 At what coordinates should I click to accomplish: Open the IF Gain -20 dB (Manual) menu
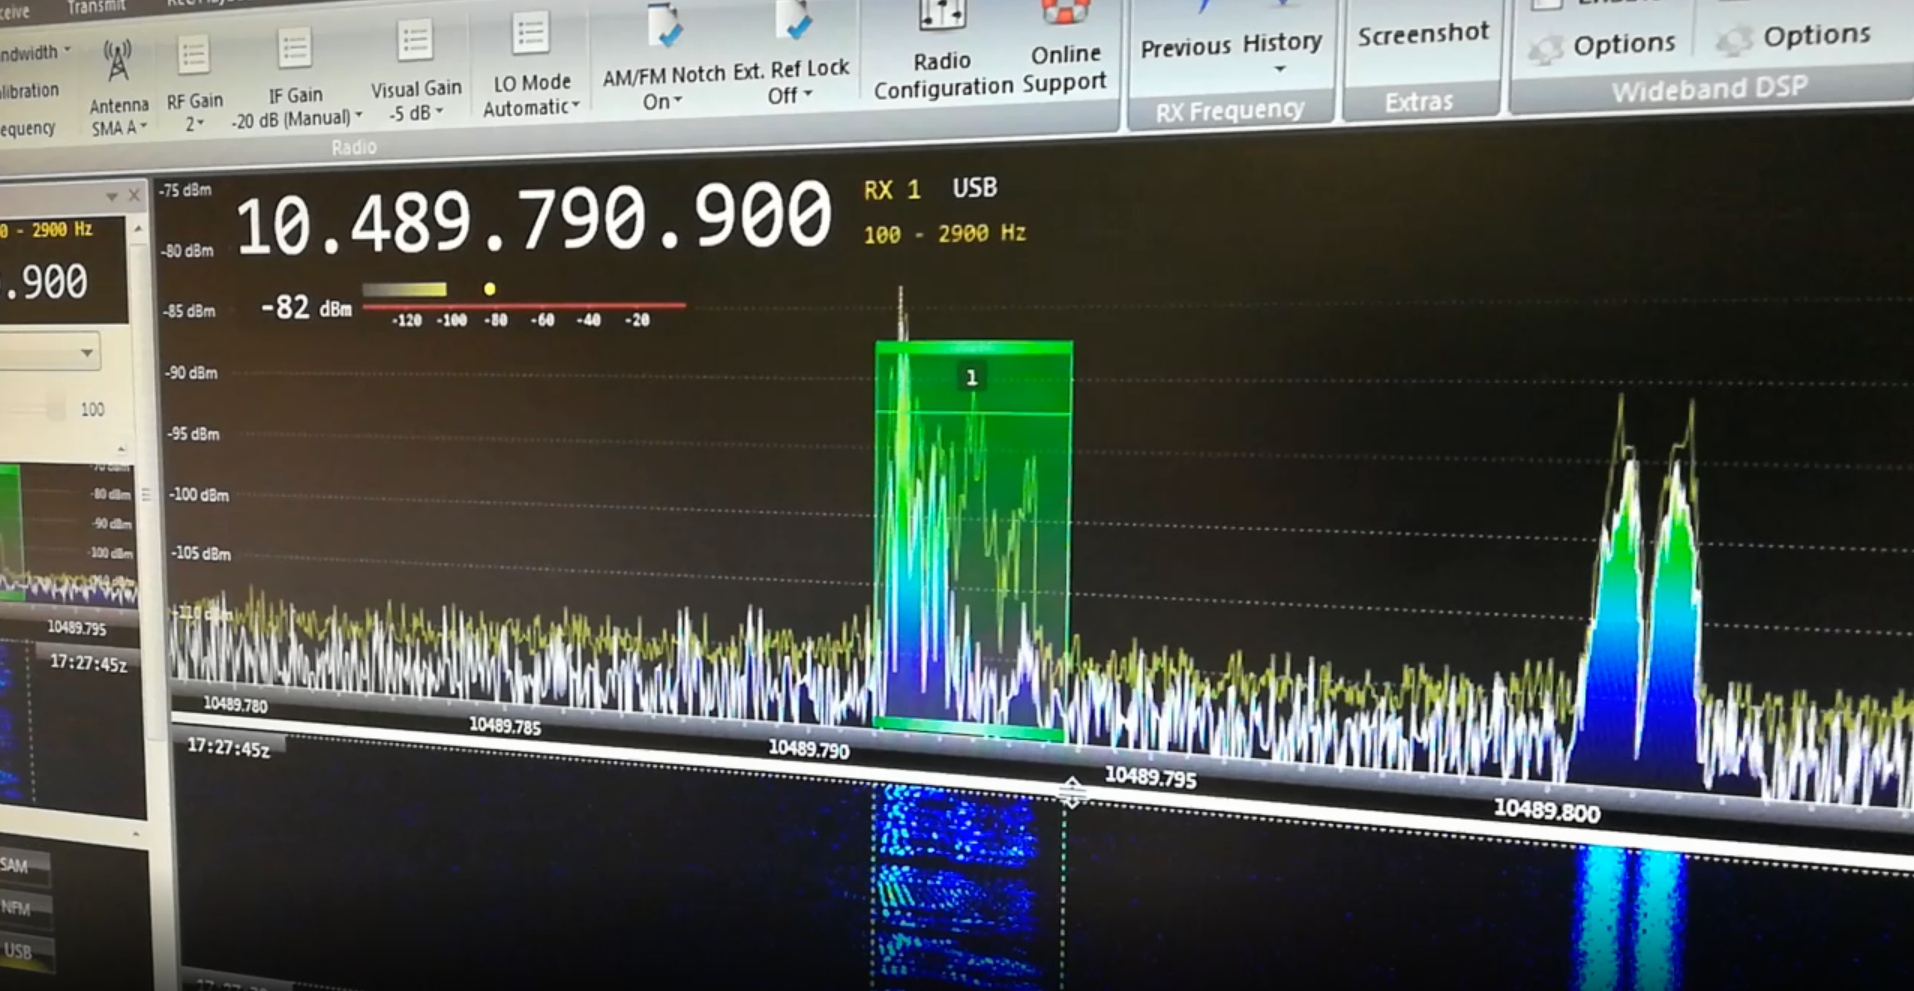click(296, 80)
